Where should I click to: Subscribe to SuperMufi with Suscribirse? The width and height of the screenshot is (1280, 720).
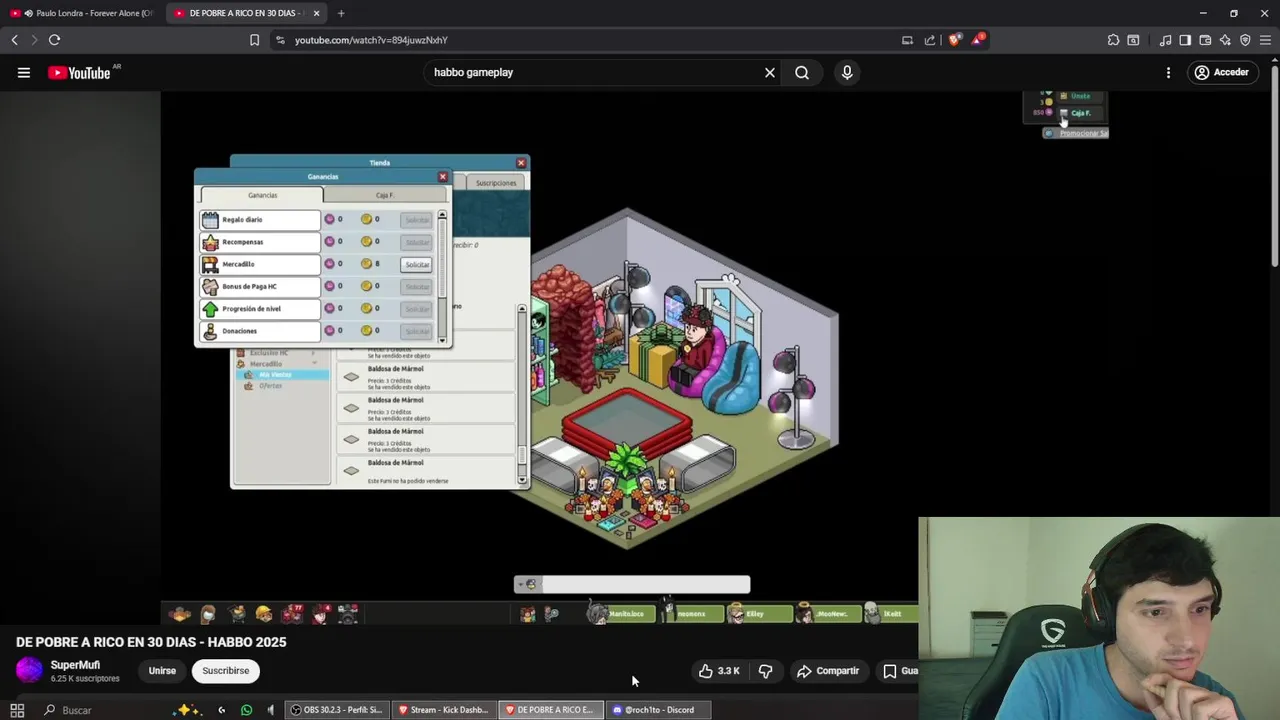click(226, 671)
